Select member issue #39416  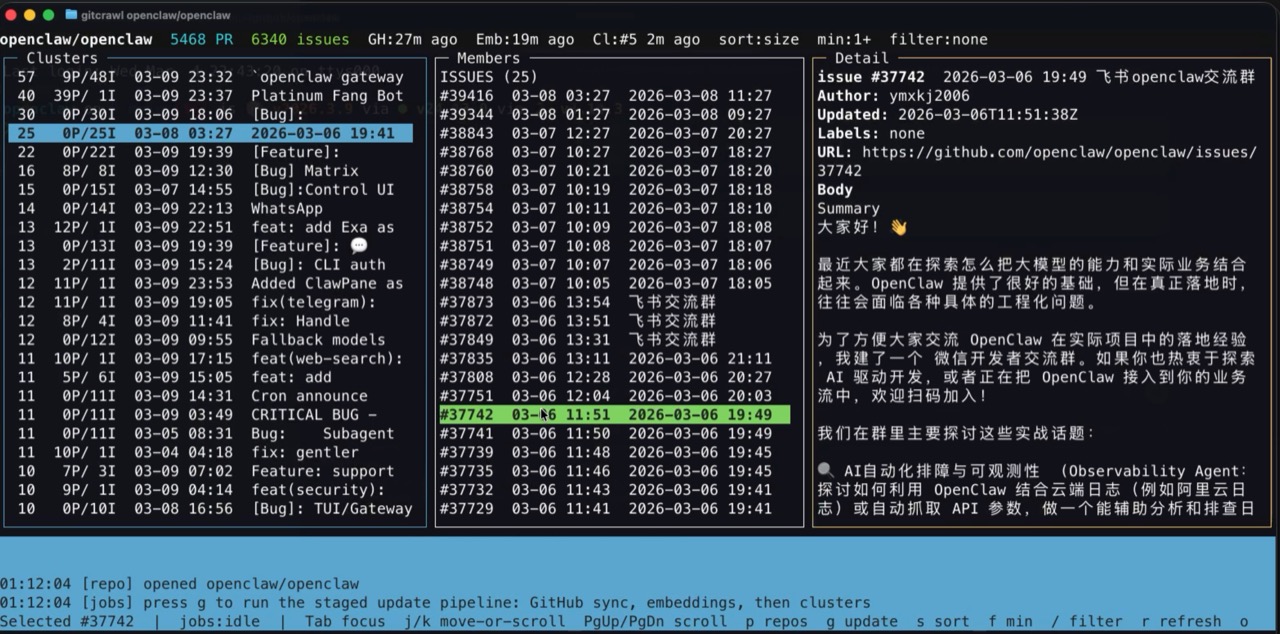(614, 96)
